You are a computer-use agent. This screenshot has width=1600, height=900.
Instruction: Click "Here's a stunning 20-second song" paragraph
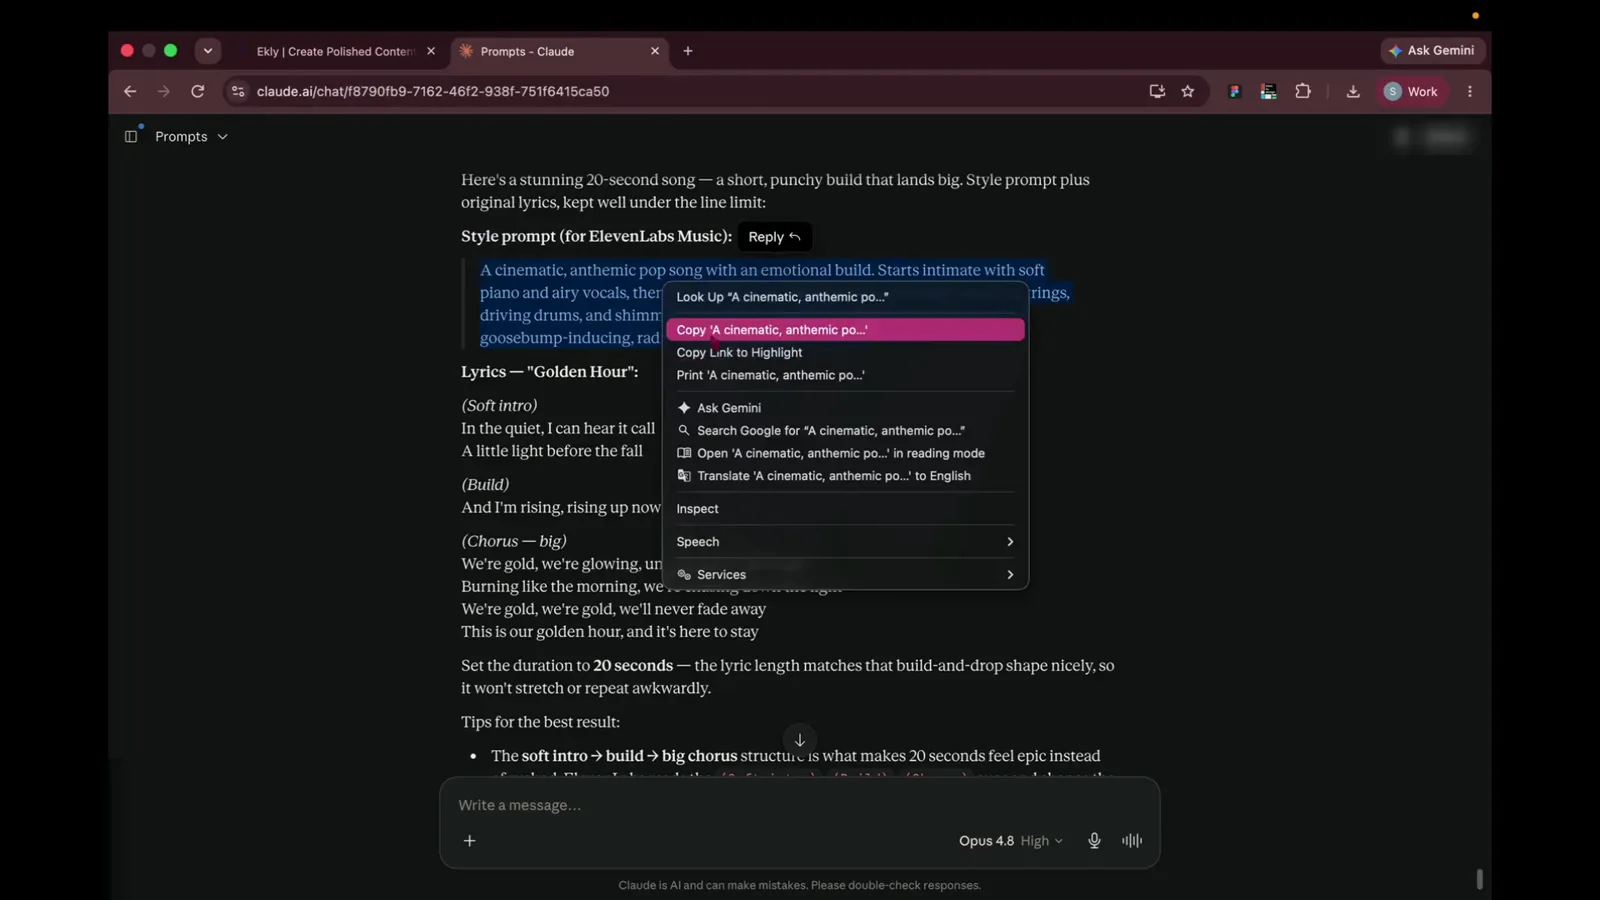[x=775, y=191]
